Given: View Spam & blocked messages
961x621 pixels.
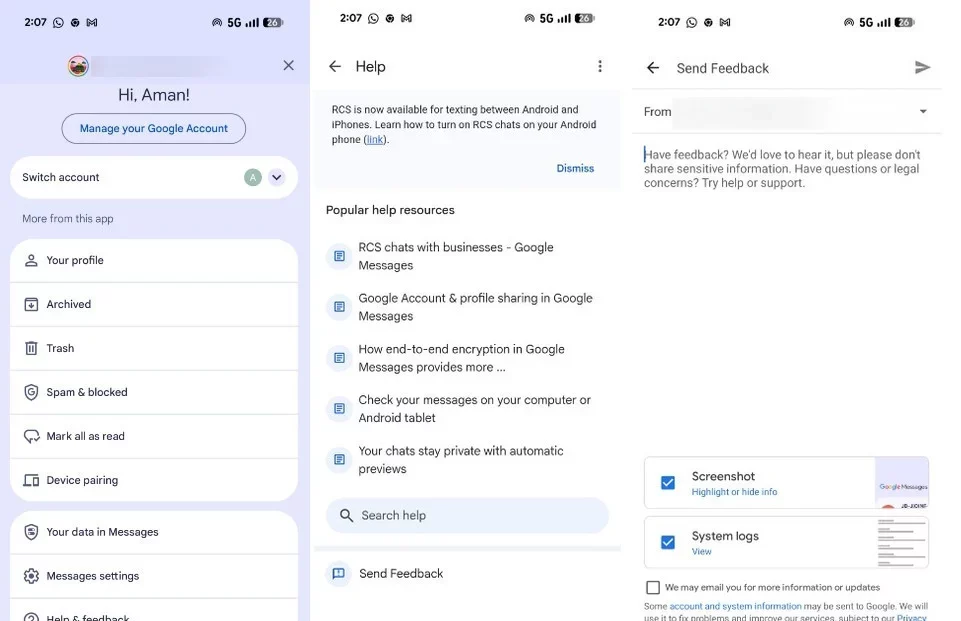Looking at the screenshot, I should (x=86, y=392).
